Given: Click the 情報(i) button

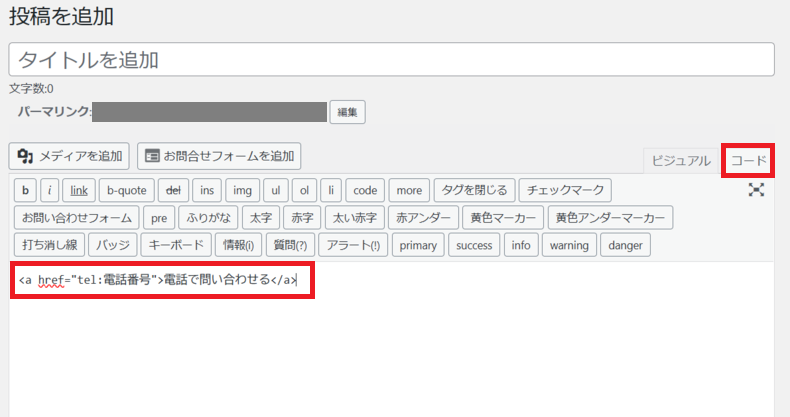Looking at the screenshot, I should click(238, 245).
